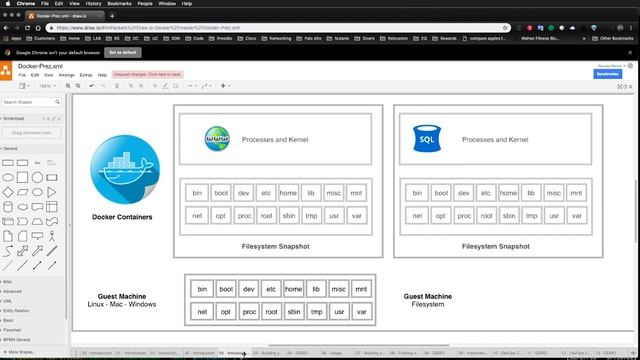
Task: Open the Networking bookmarks folder
Action: coord(276,38)
